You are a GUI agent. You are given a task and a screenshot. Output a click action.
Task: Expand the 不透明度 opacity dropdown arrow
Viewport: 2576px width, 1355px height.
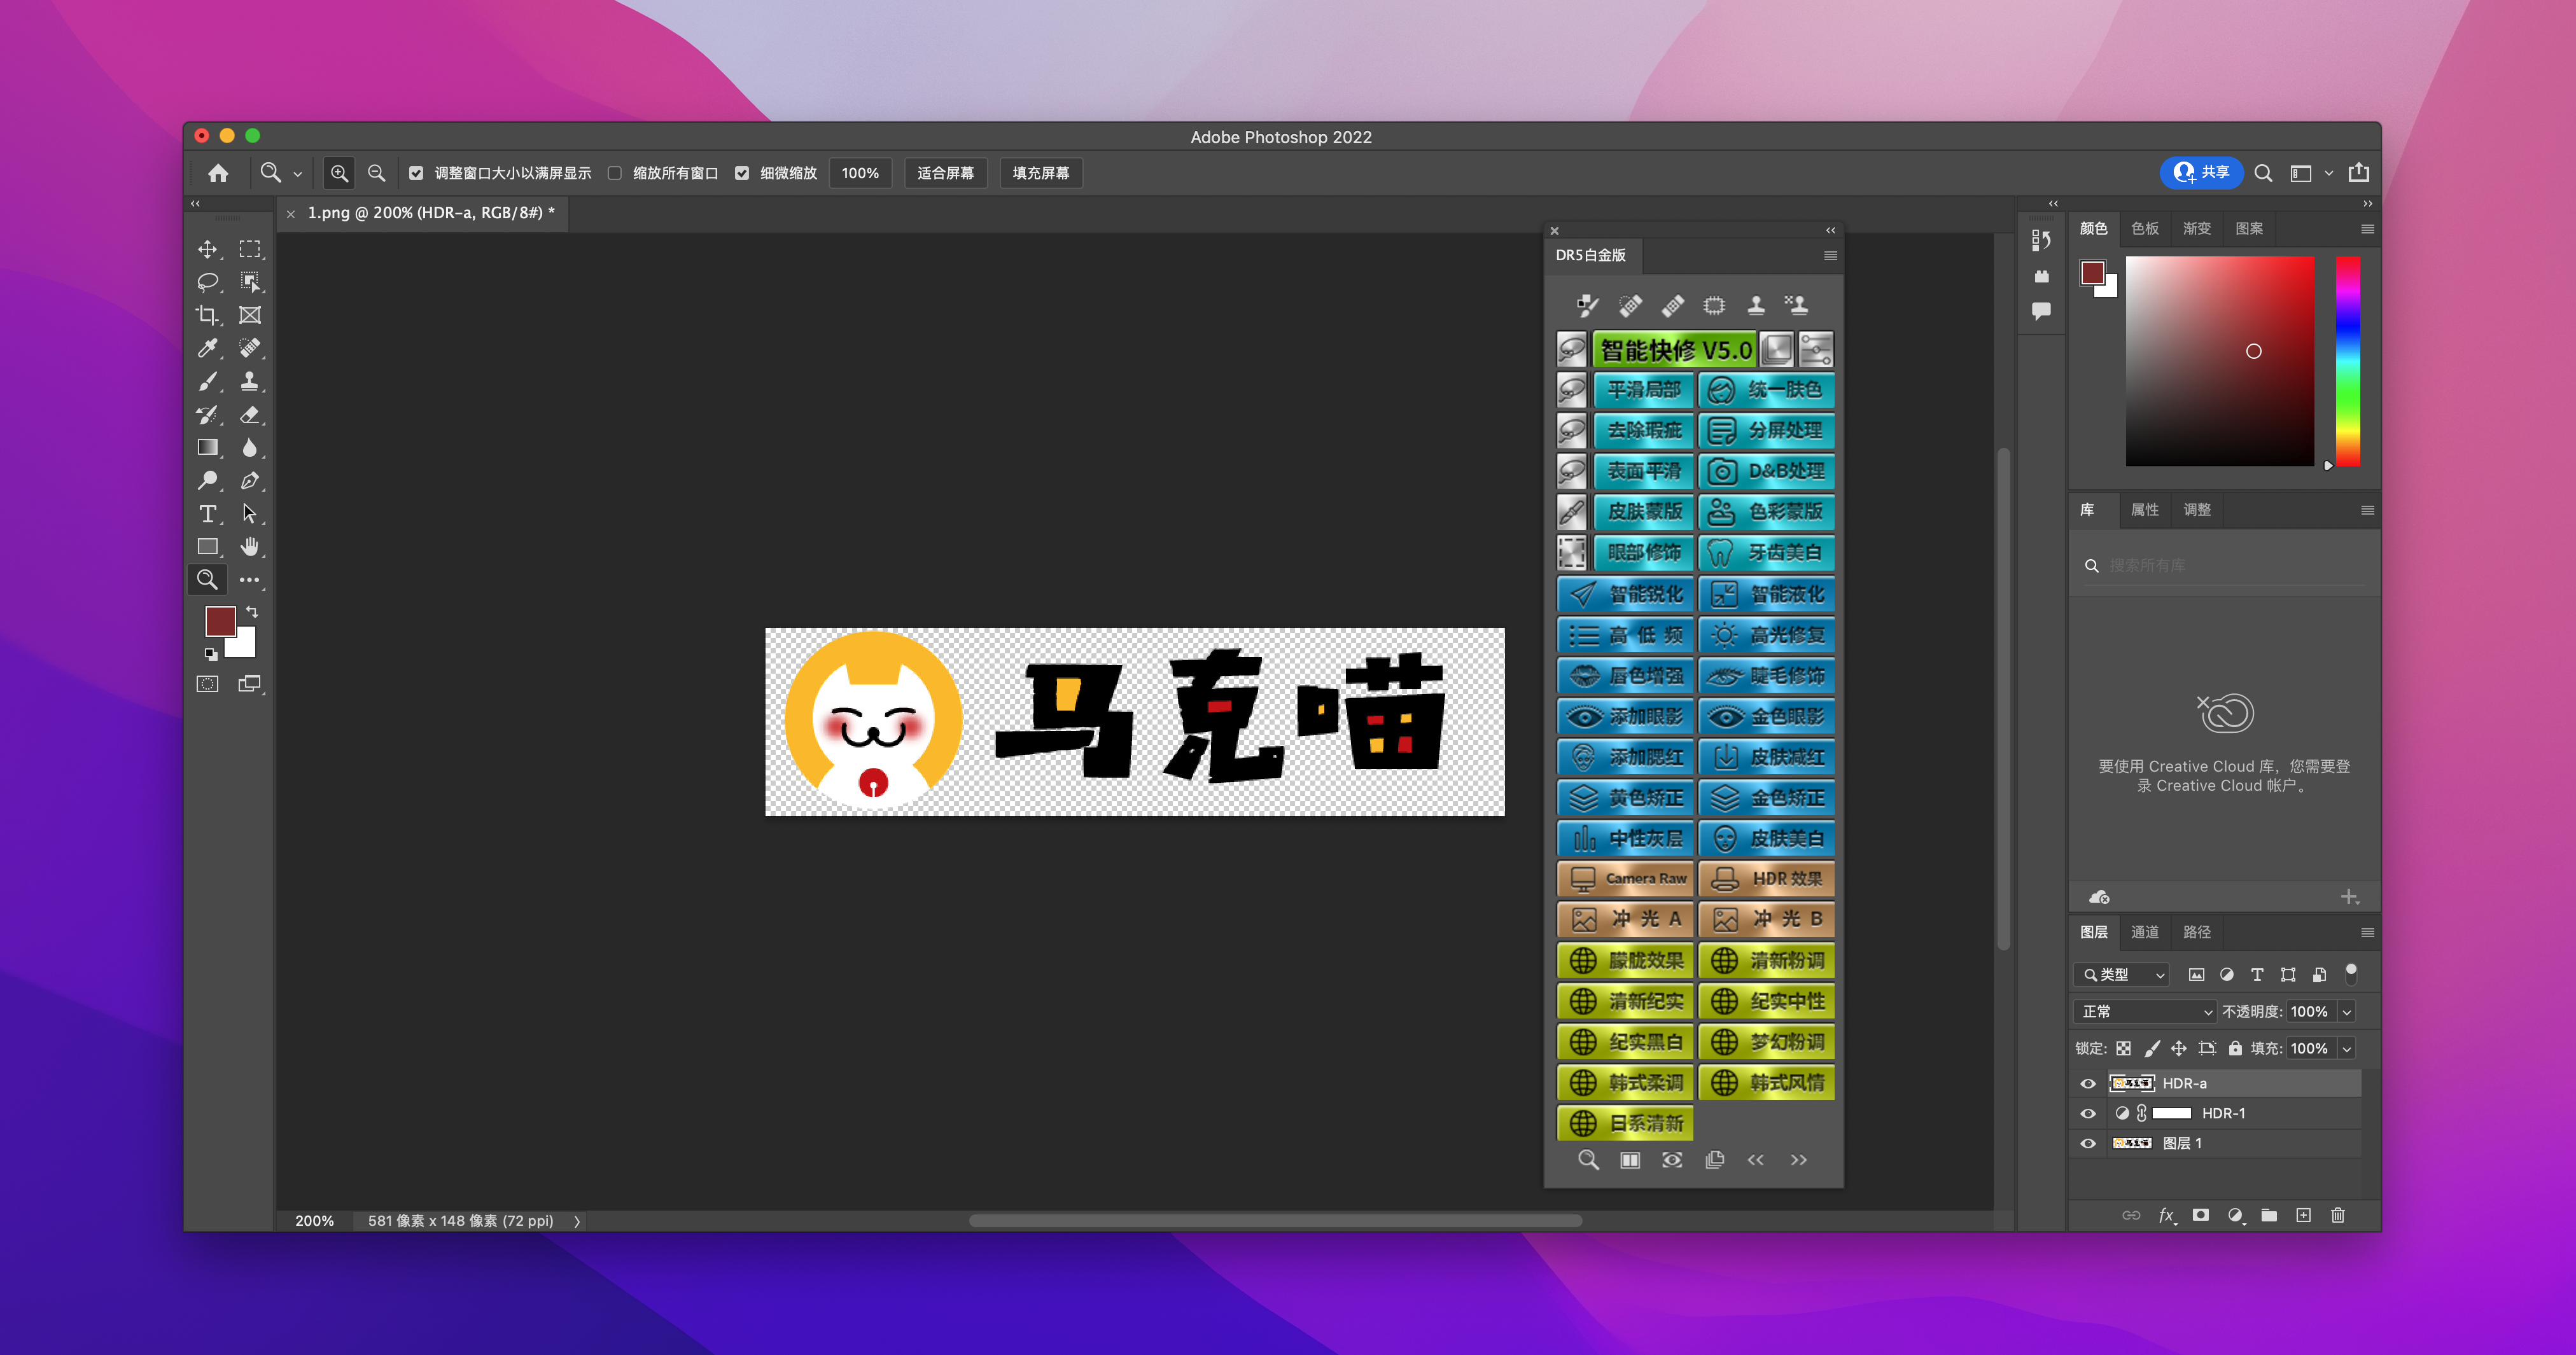2346,1011
